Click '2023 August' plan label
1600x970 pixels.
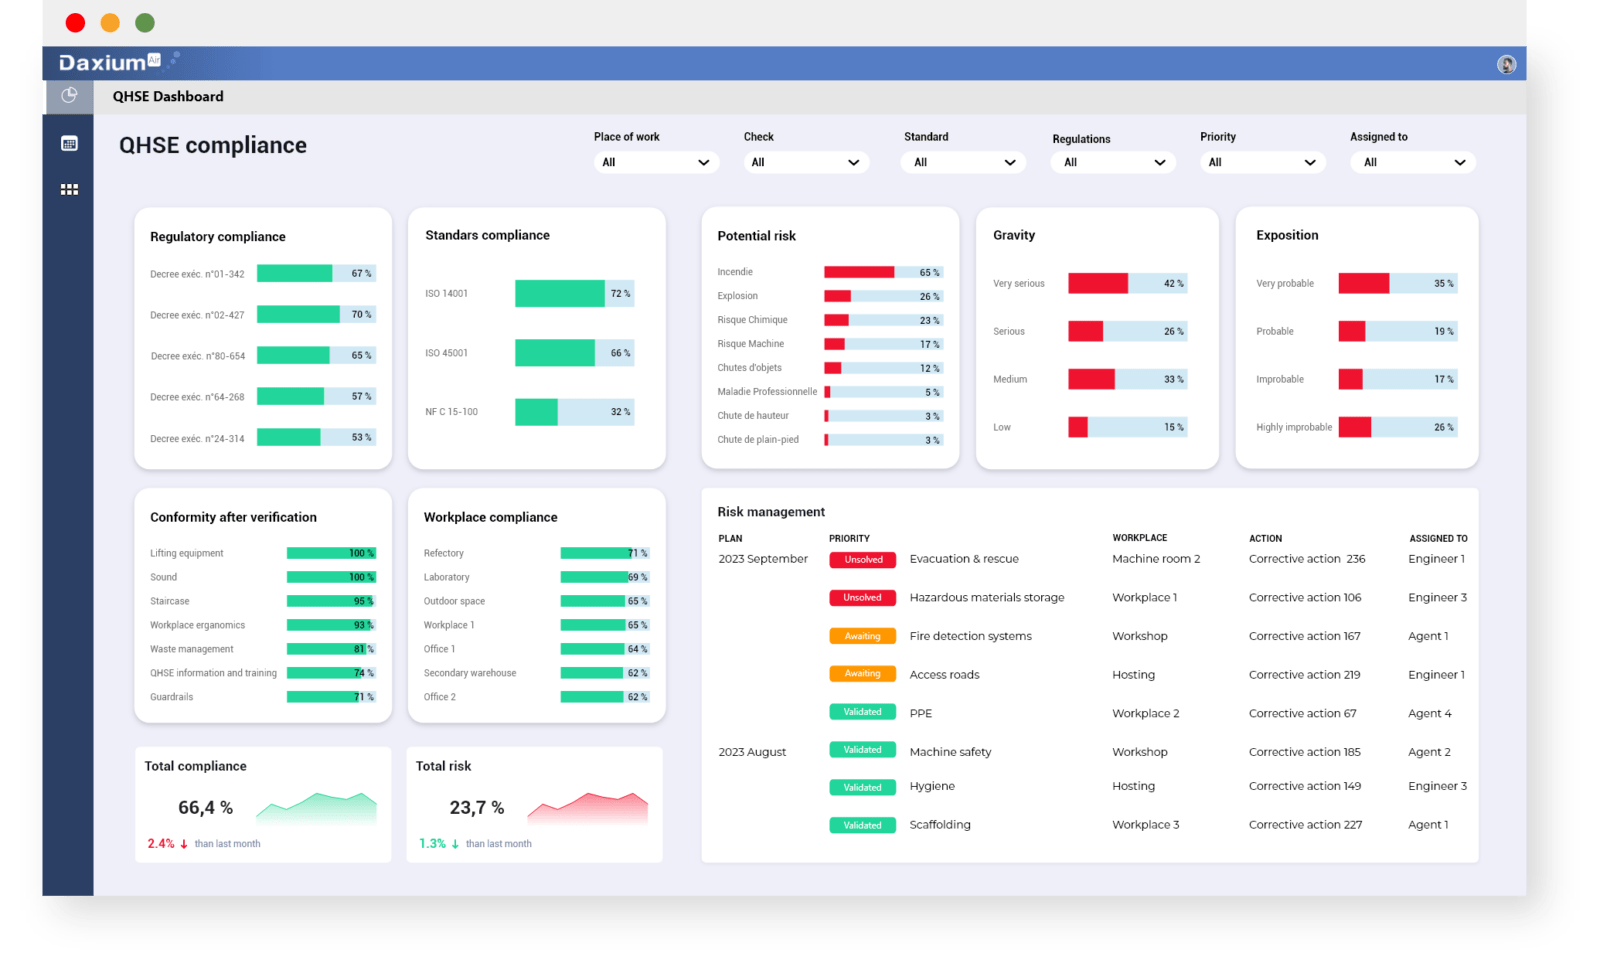pos(752,752)
